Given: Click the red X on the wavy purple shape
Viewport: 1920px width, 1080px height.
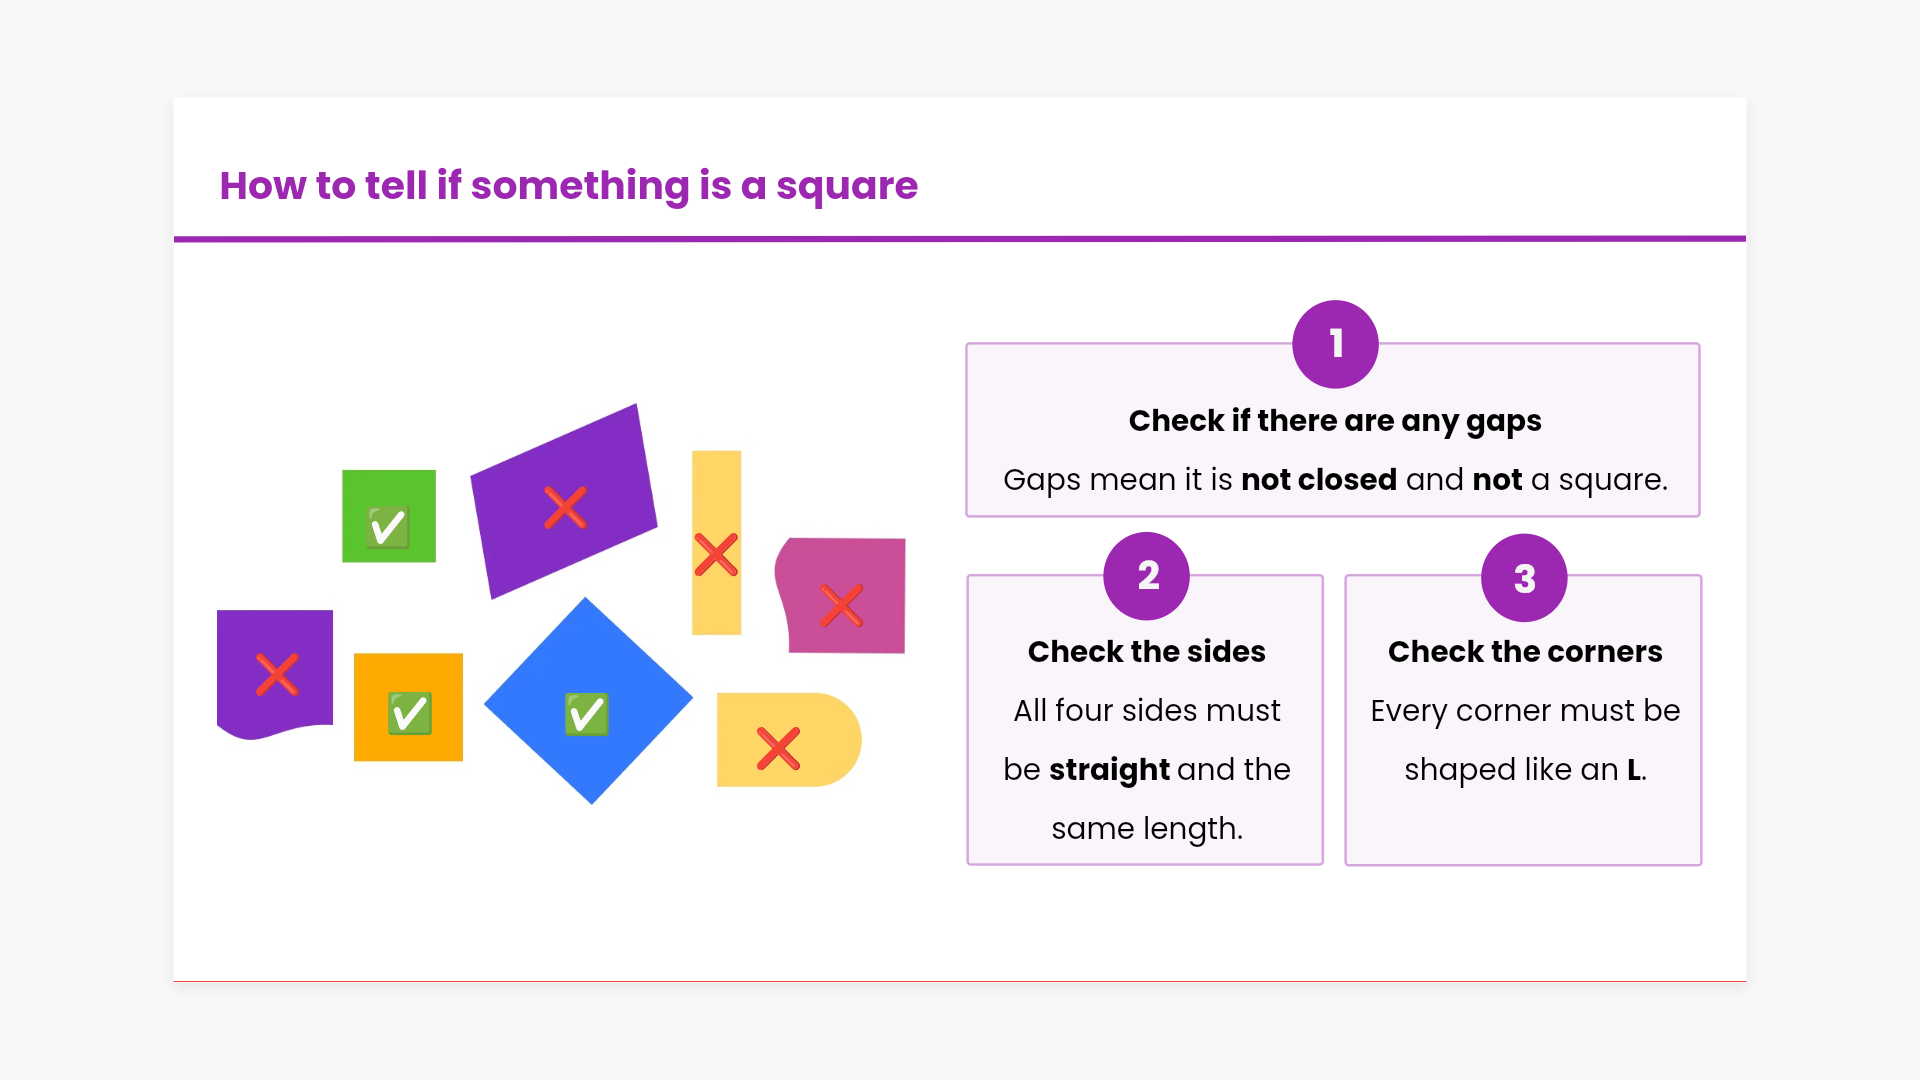Looking at the screenshot, I should (277, 674).
